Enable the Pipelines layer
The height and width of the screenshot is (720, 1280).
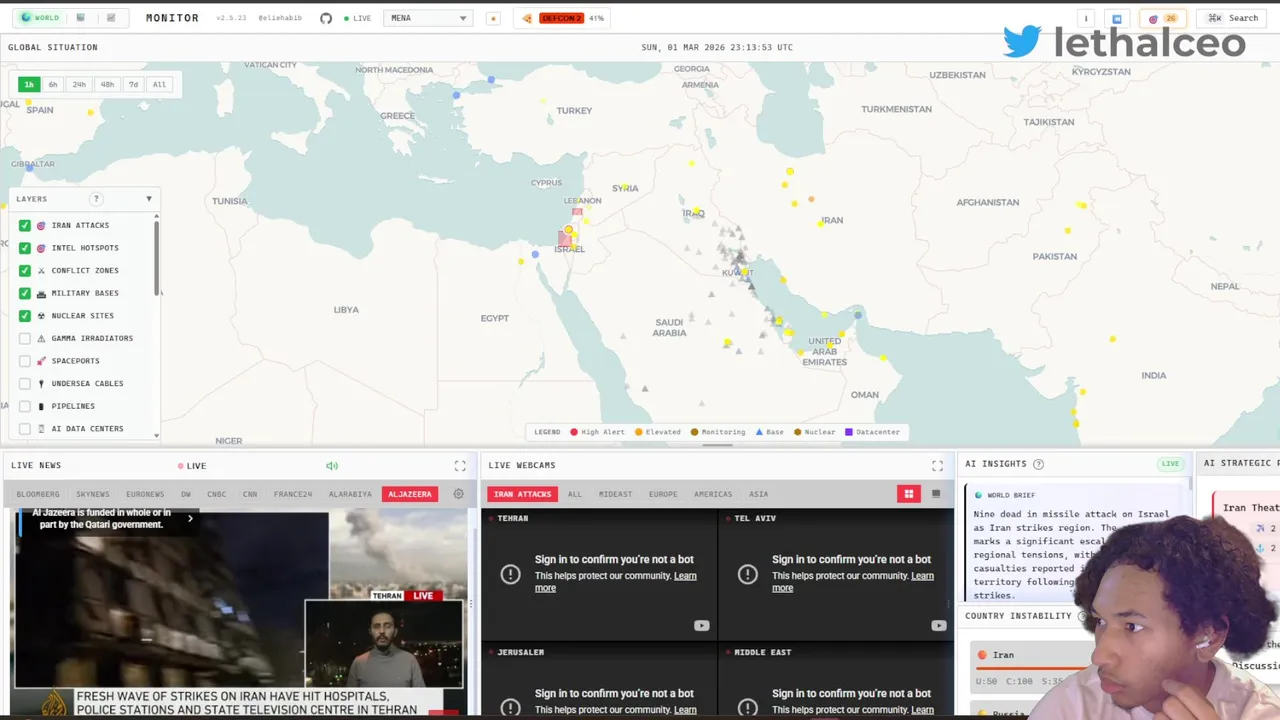coord(25,406)
